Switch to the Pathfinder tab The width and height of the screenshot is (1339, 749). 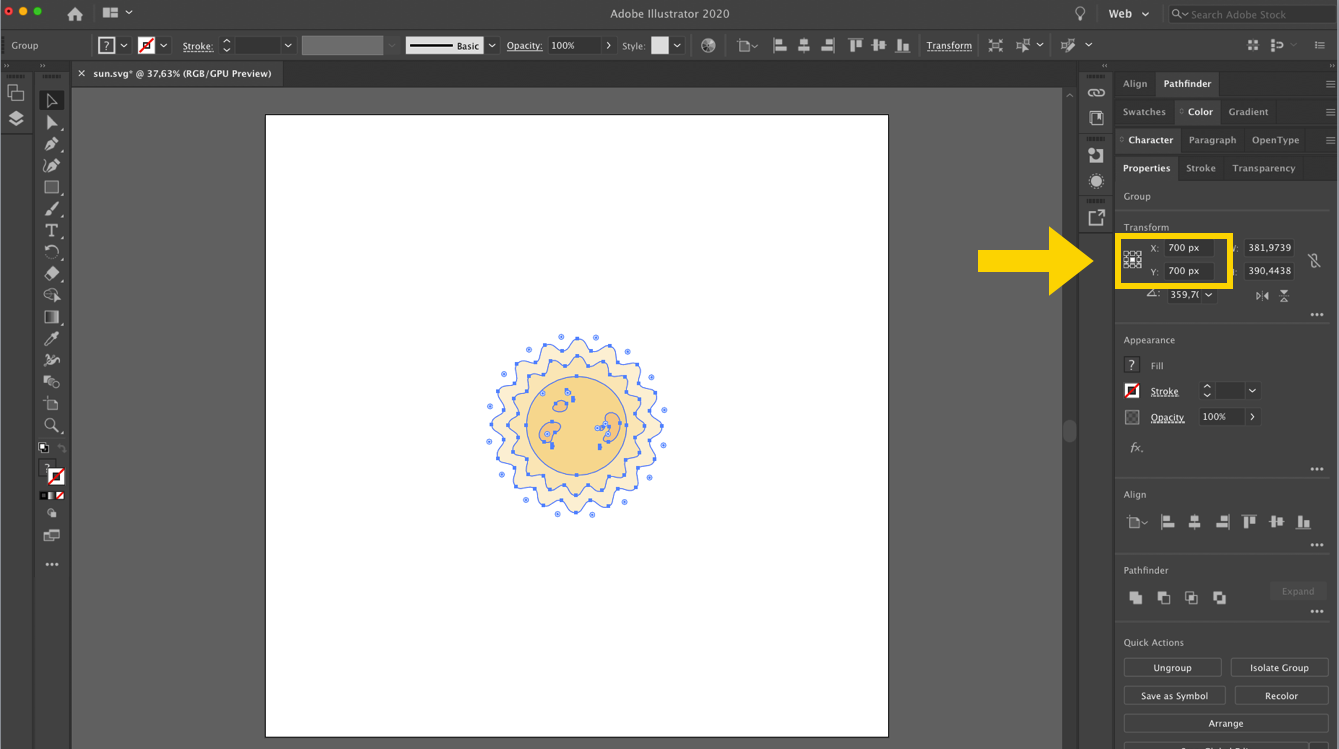point(1187,84)
